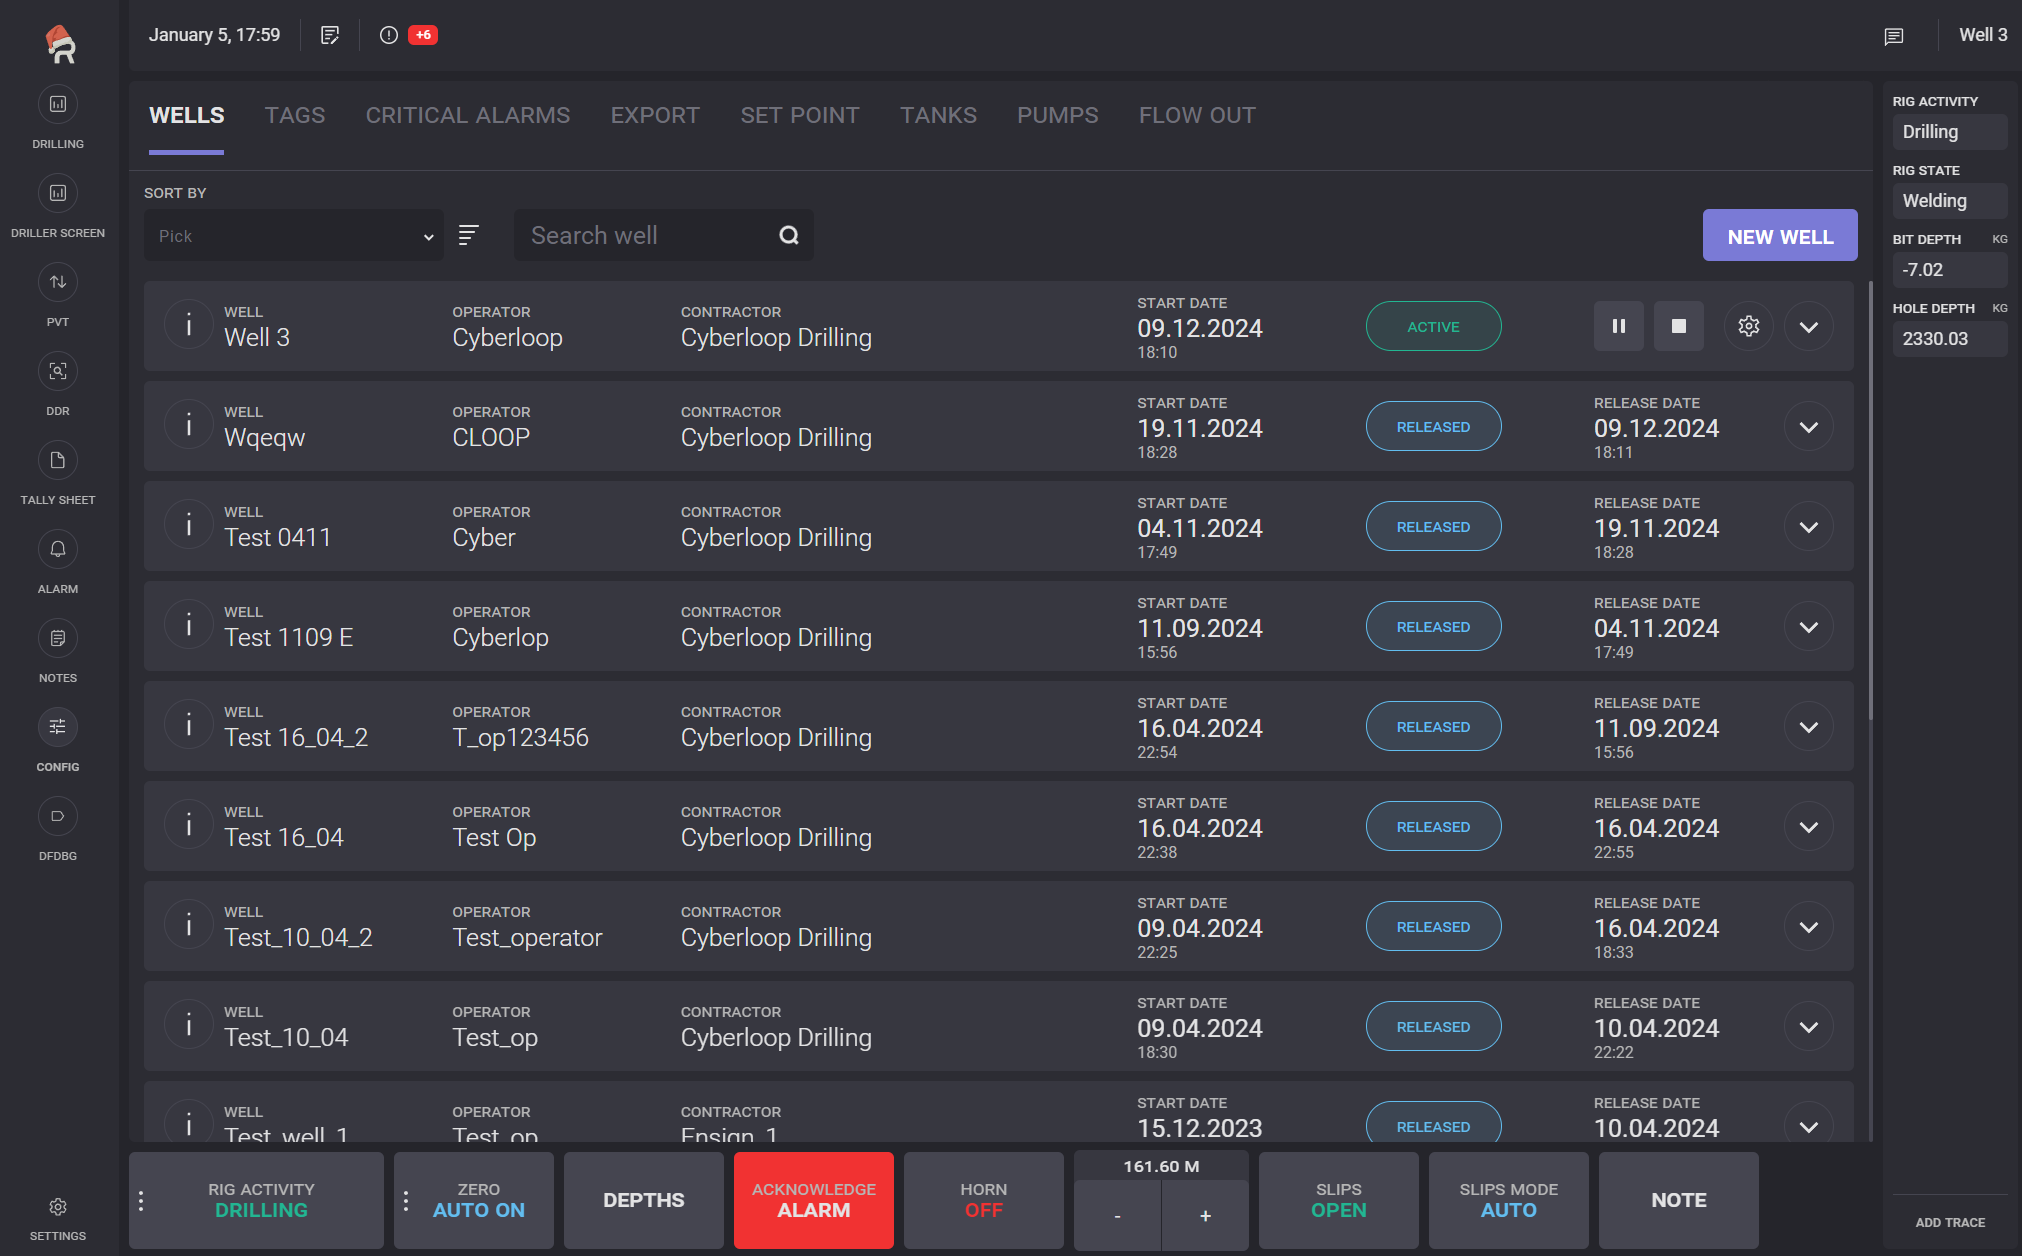The width and height of the screenshot is (2022, 1256).
Task: Click the sort order icon
Action: tap(468, 235)
